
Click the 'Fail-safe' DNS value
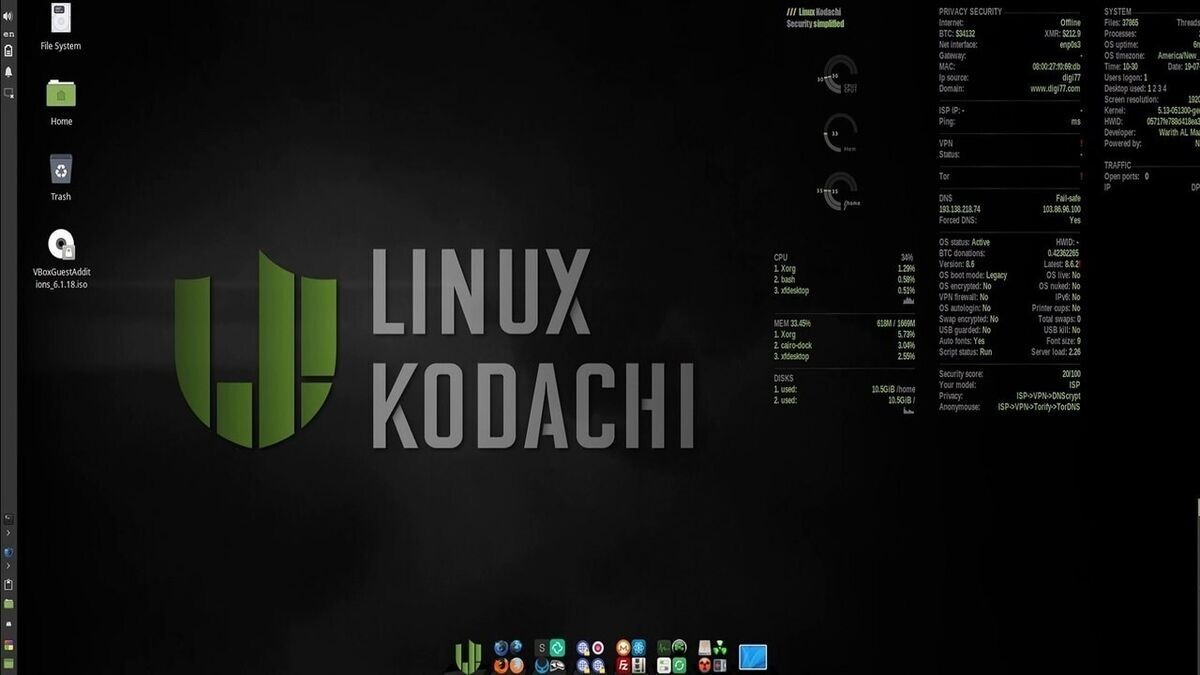tap(1067, 198)
